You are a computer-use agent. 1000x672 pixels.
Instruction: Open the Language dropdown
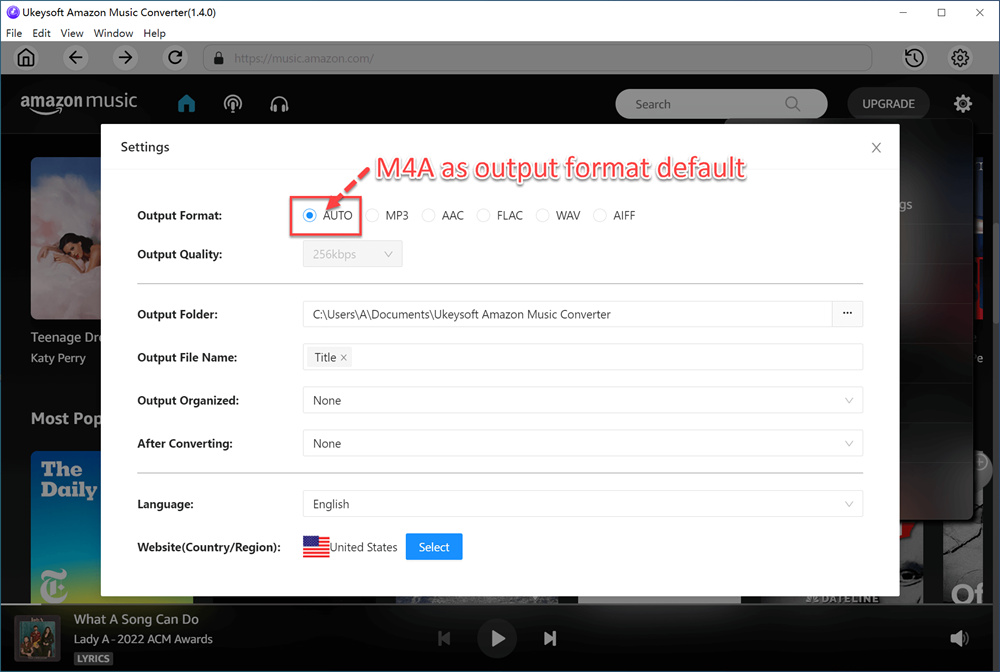582,504
